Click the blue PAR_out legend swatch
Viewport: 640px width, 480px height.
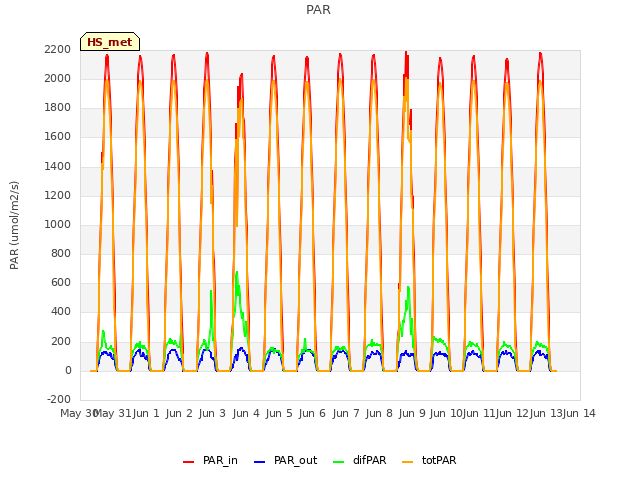259,462
